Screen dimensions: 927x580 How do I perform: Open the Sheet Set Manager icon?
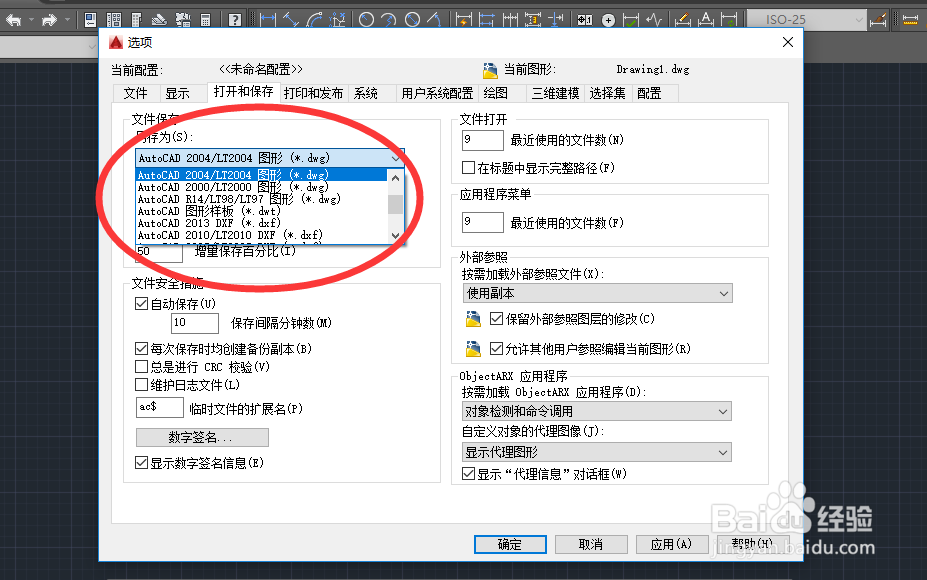159,20
